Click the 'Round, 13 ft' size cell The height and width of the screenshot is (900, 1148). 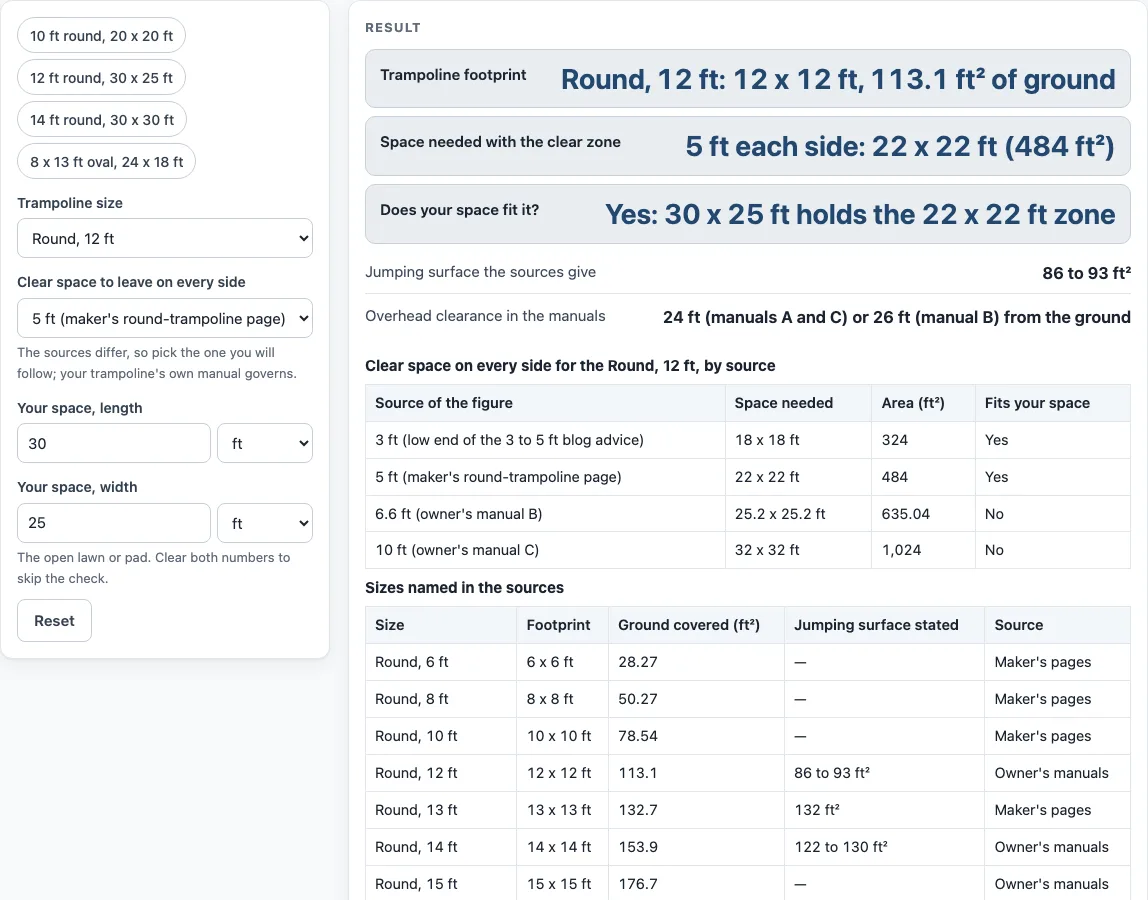tap(441, 810)
